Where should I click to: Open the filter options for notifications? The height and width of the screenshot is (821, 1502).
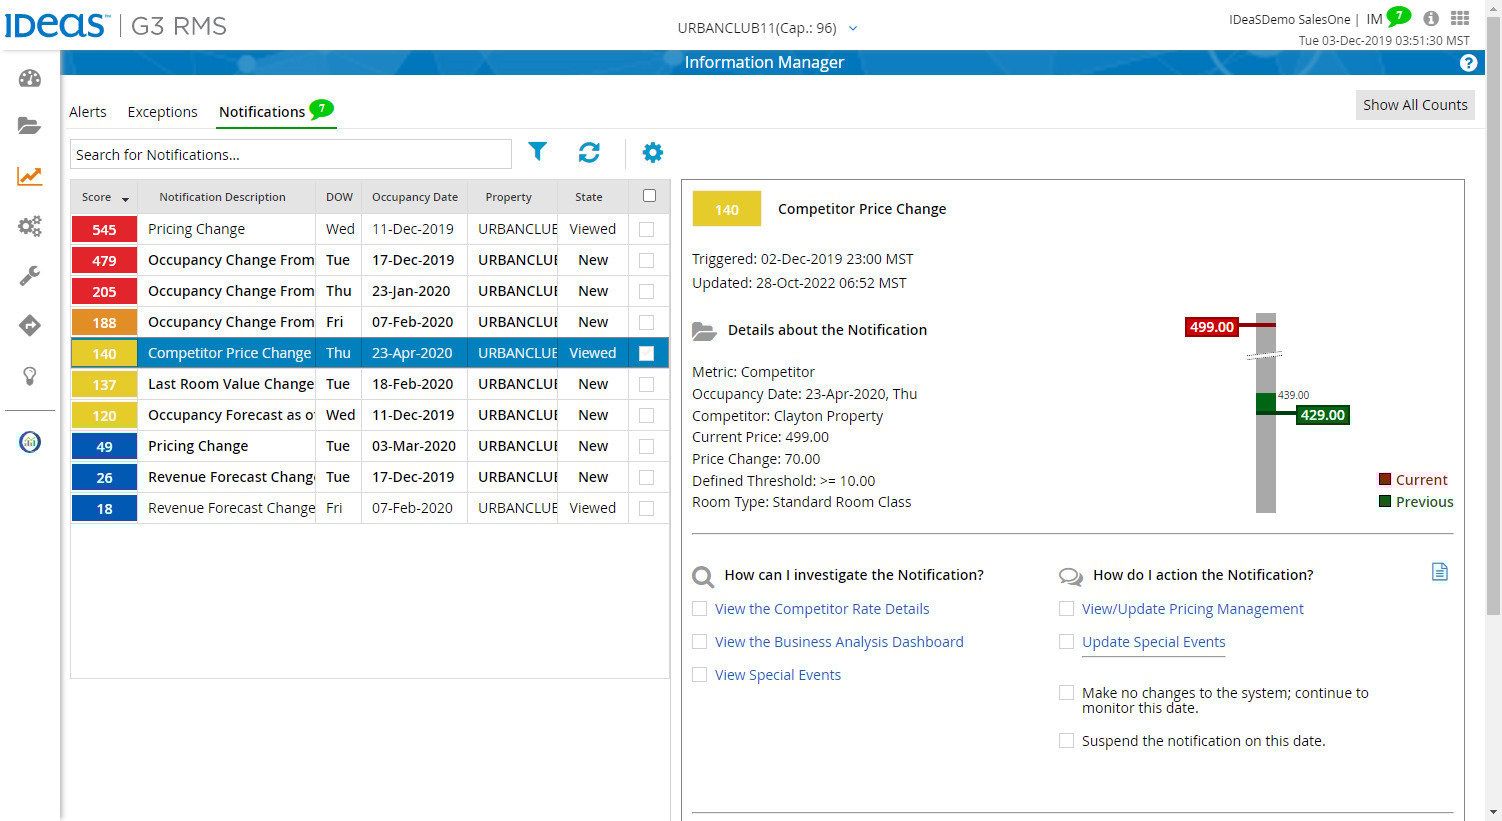click(x=537, y=153)
